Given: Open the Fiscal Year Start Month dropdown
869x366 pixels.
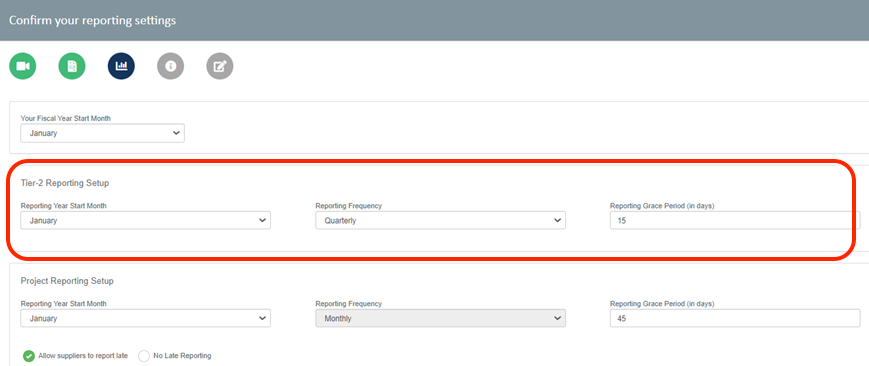Looking at the screenshot, I should (x=103, y=133).
